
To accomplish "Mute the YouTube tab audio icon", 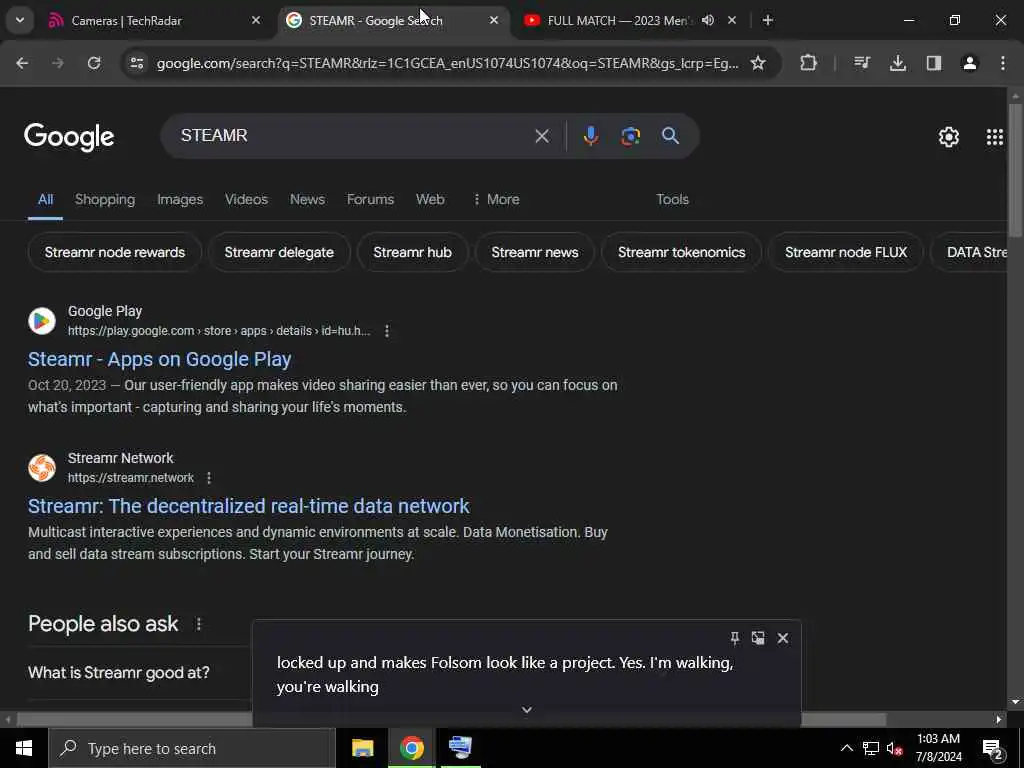I will tap(708, 20).
